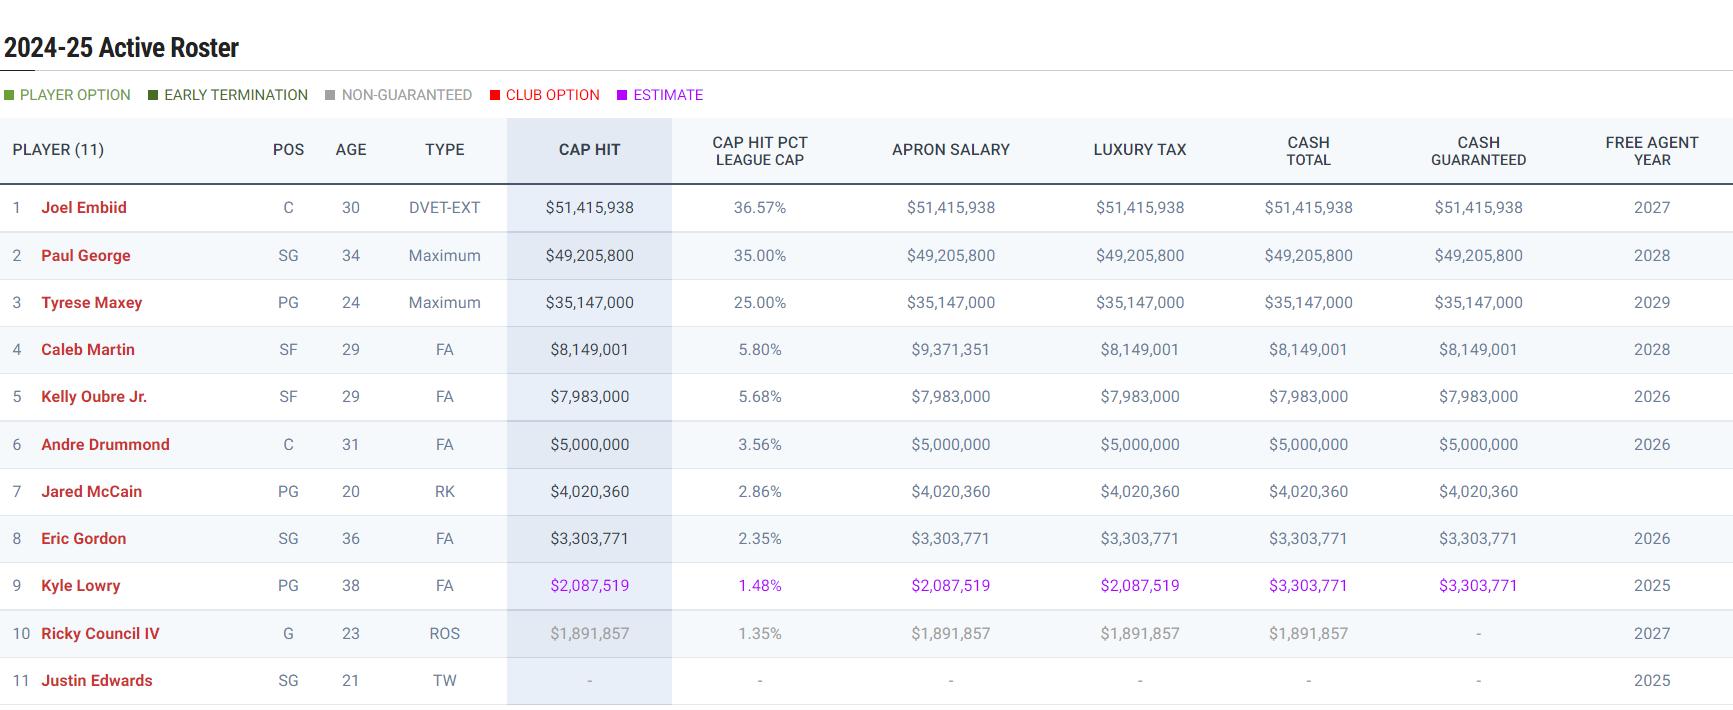Viewport: 1733px width, 710px height.
Task: Click the PLAYER OPTION legend label
Action: (75, 95)
